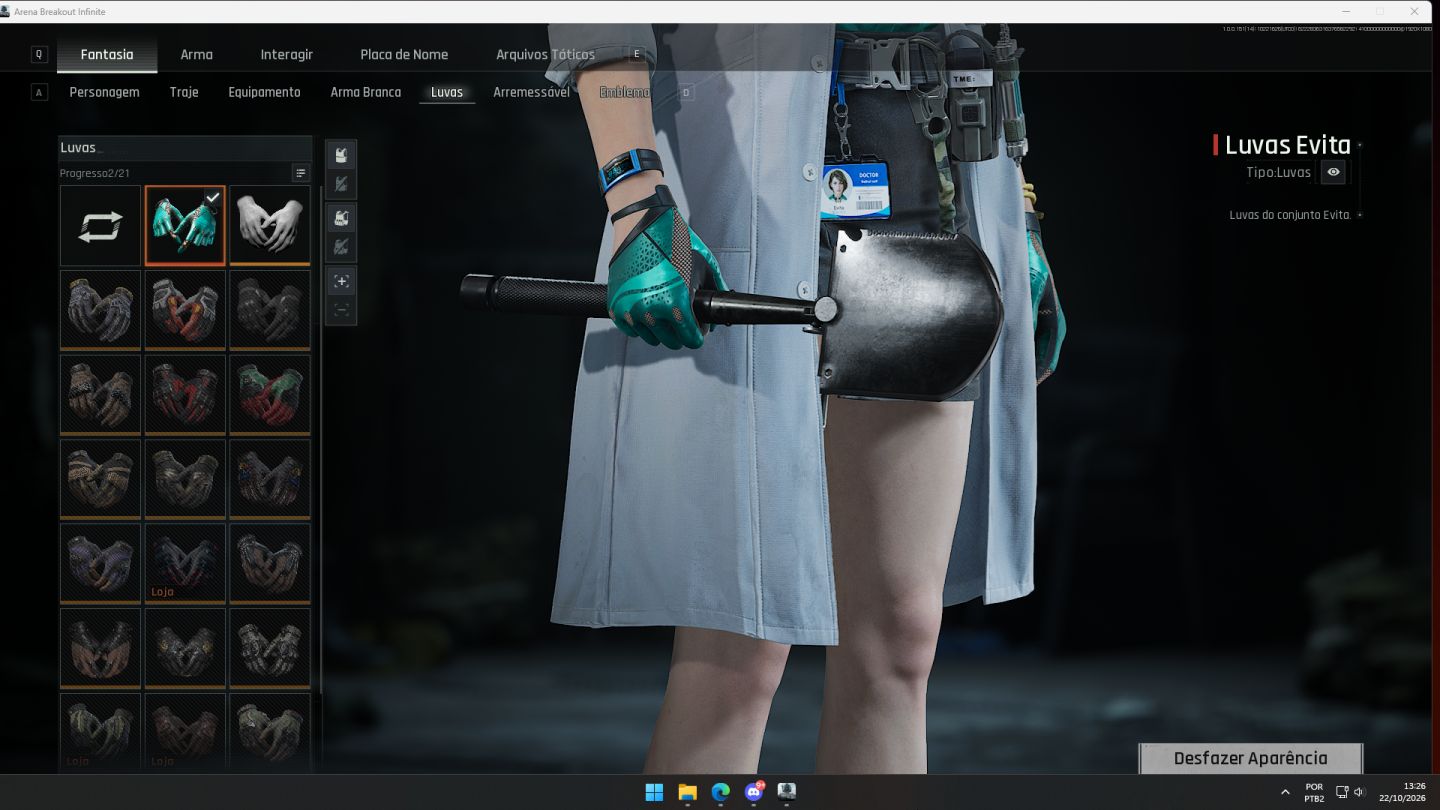This screenshot has height=810, width=1440.
Task: Select the Emblema sub-tab
Action: (x=624, y=92)
